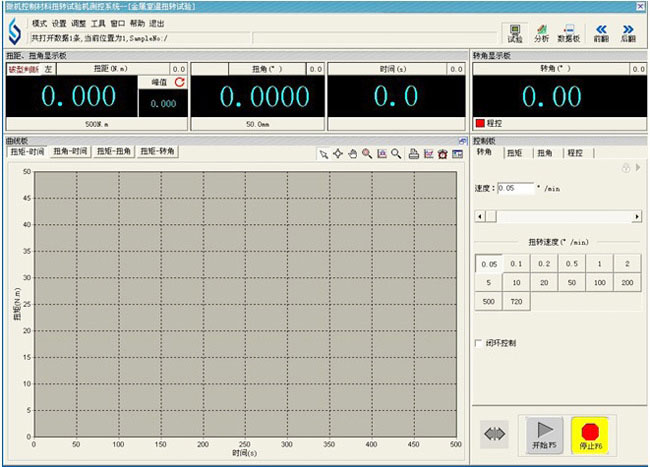Screen dimensions: 650x467
Task: Open the 分析 (analysis) toolbar icon
Action: (541, 32)
